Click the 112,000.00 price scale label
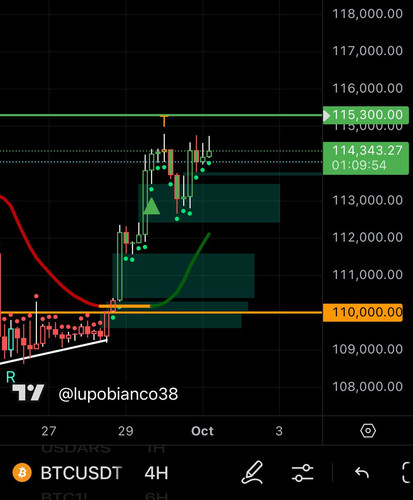This screenshot has height=500, width=413. (368, 237)
